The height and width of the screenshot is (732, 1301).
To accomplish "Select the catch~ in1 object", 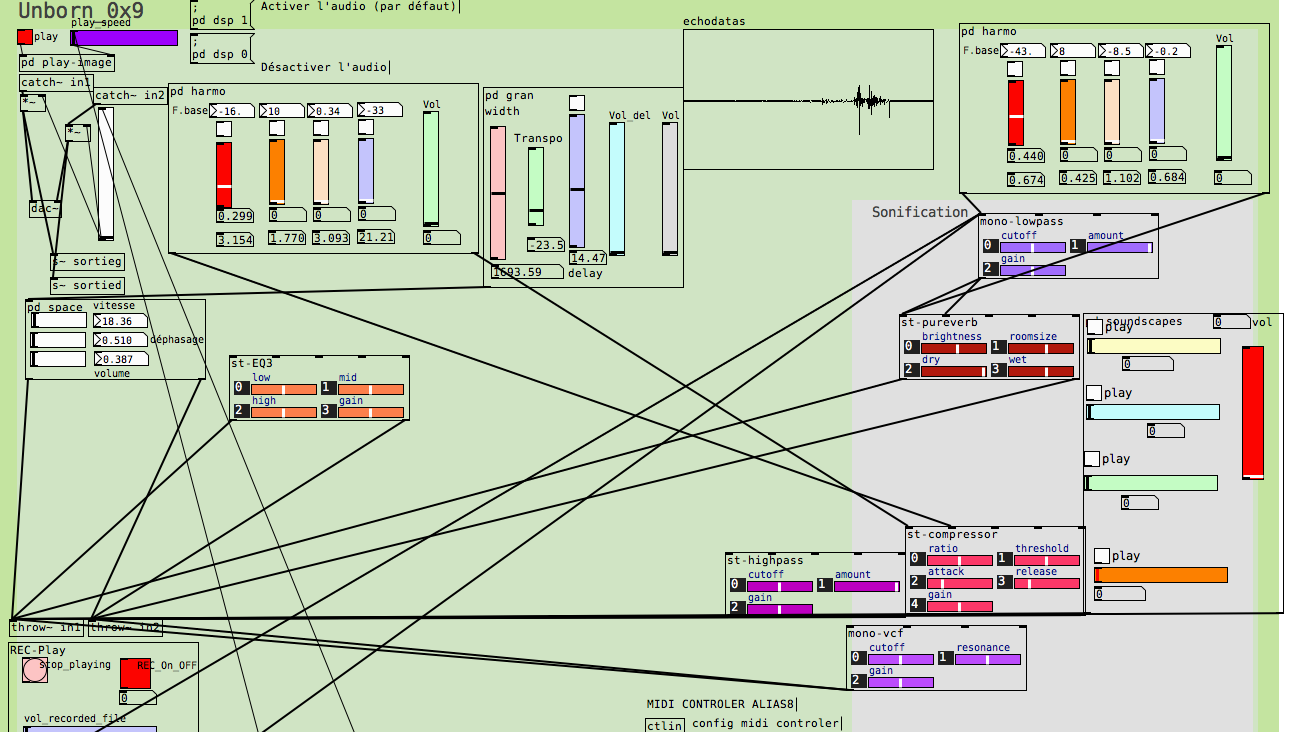I will [x=56, y=83].
